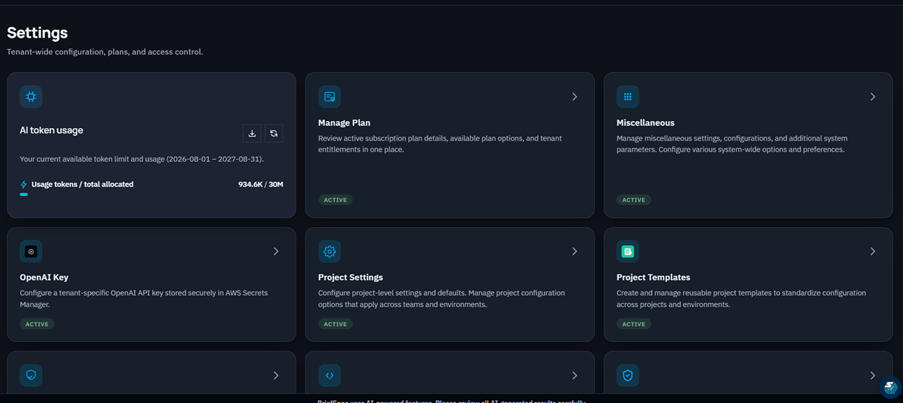
Task: Open OpenAI Key via its chevron arrow
Action: coord(276,252)
